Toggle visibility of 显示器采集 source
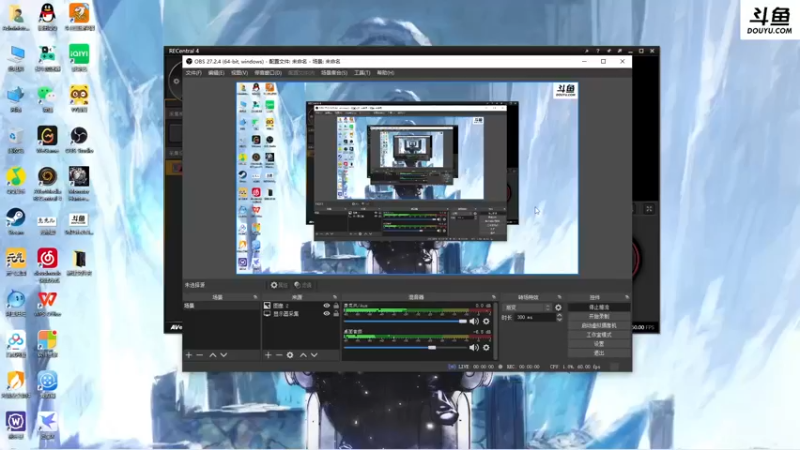 point(327,314)
